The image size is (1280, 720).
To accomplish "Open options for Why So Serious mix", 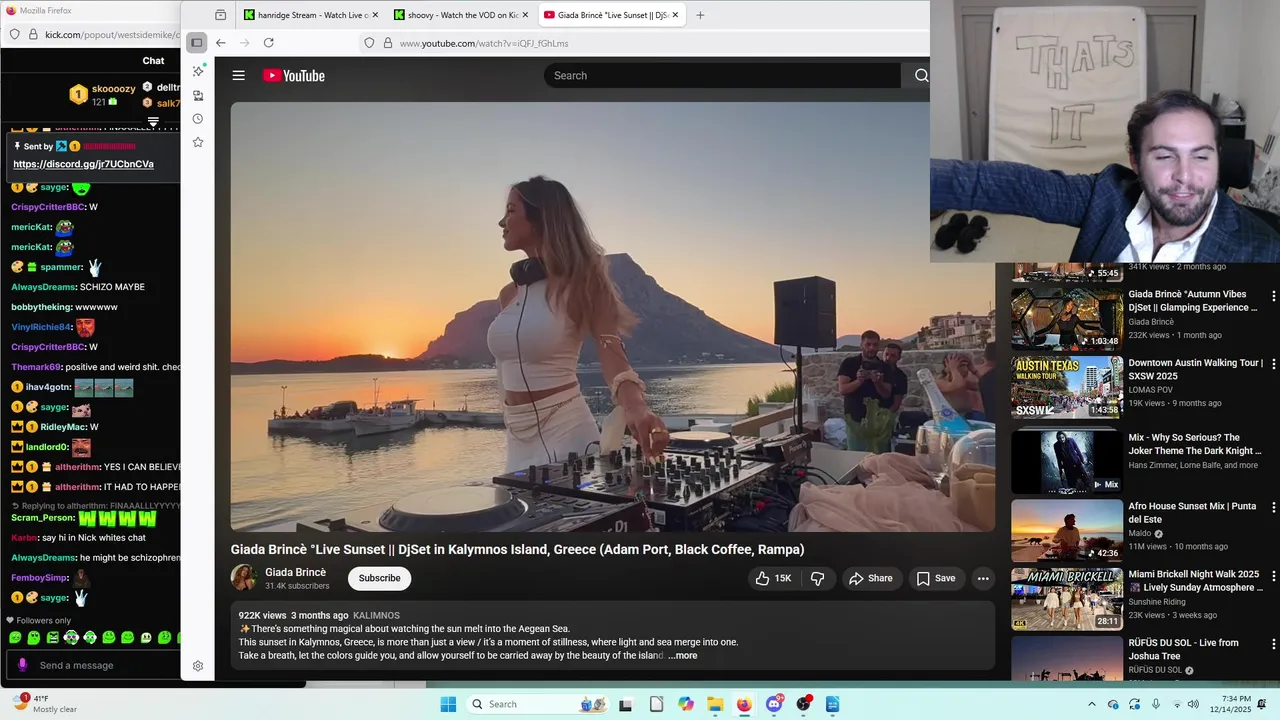I will 1273,439.
